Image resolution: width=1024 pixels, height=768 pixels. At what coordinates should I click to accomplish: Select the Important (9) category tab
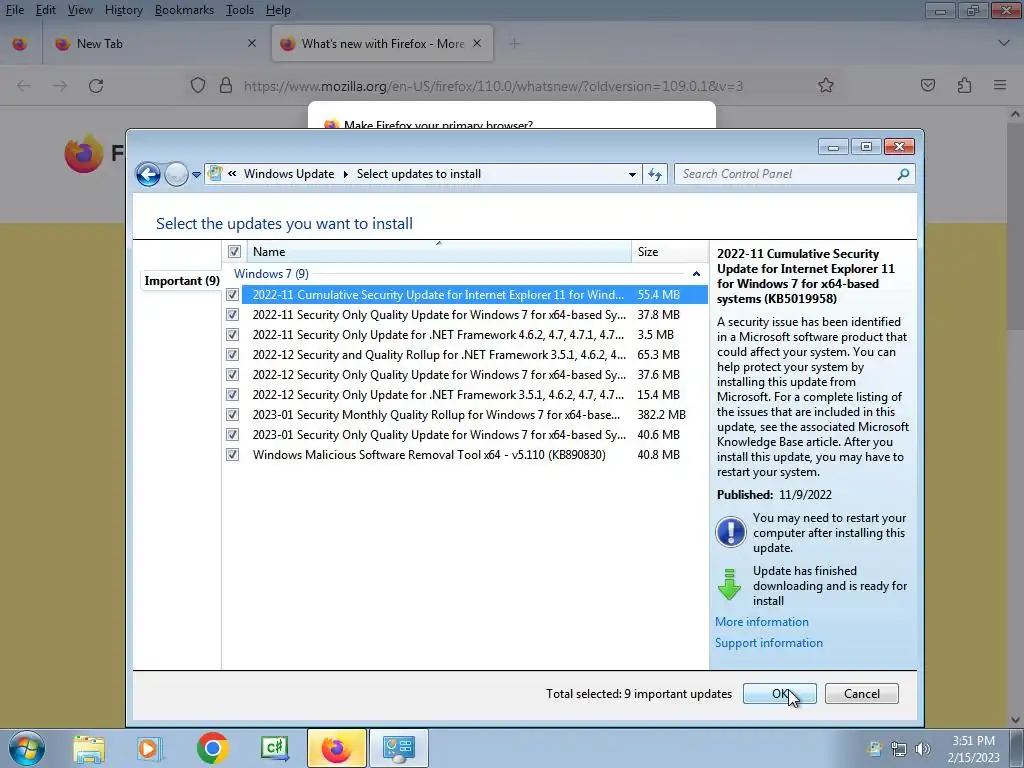[x=182, y=281]
